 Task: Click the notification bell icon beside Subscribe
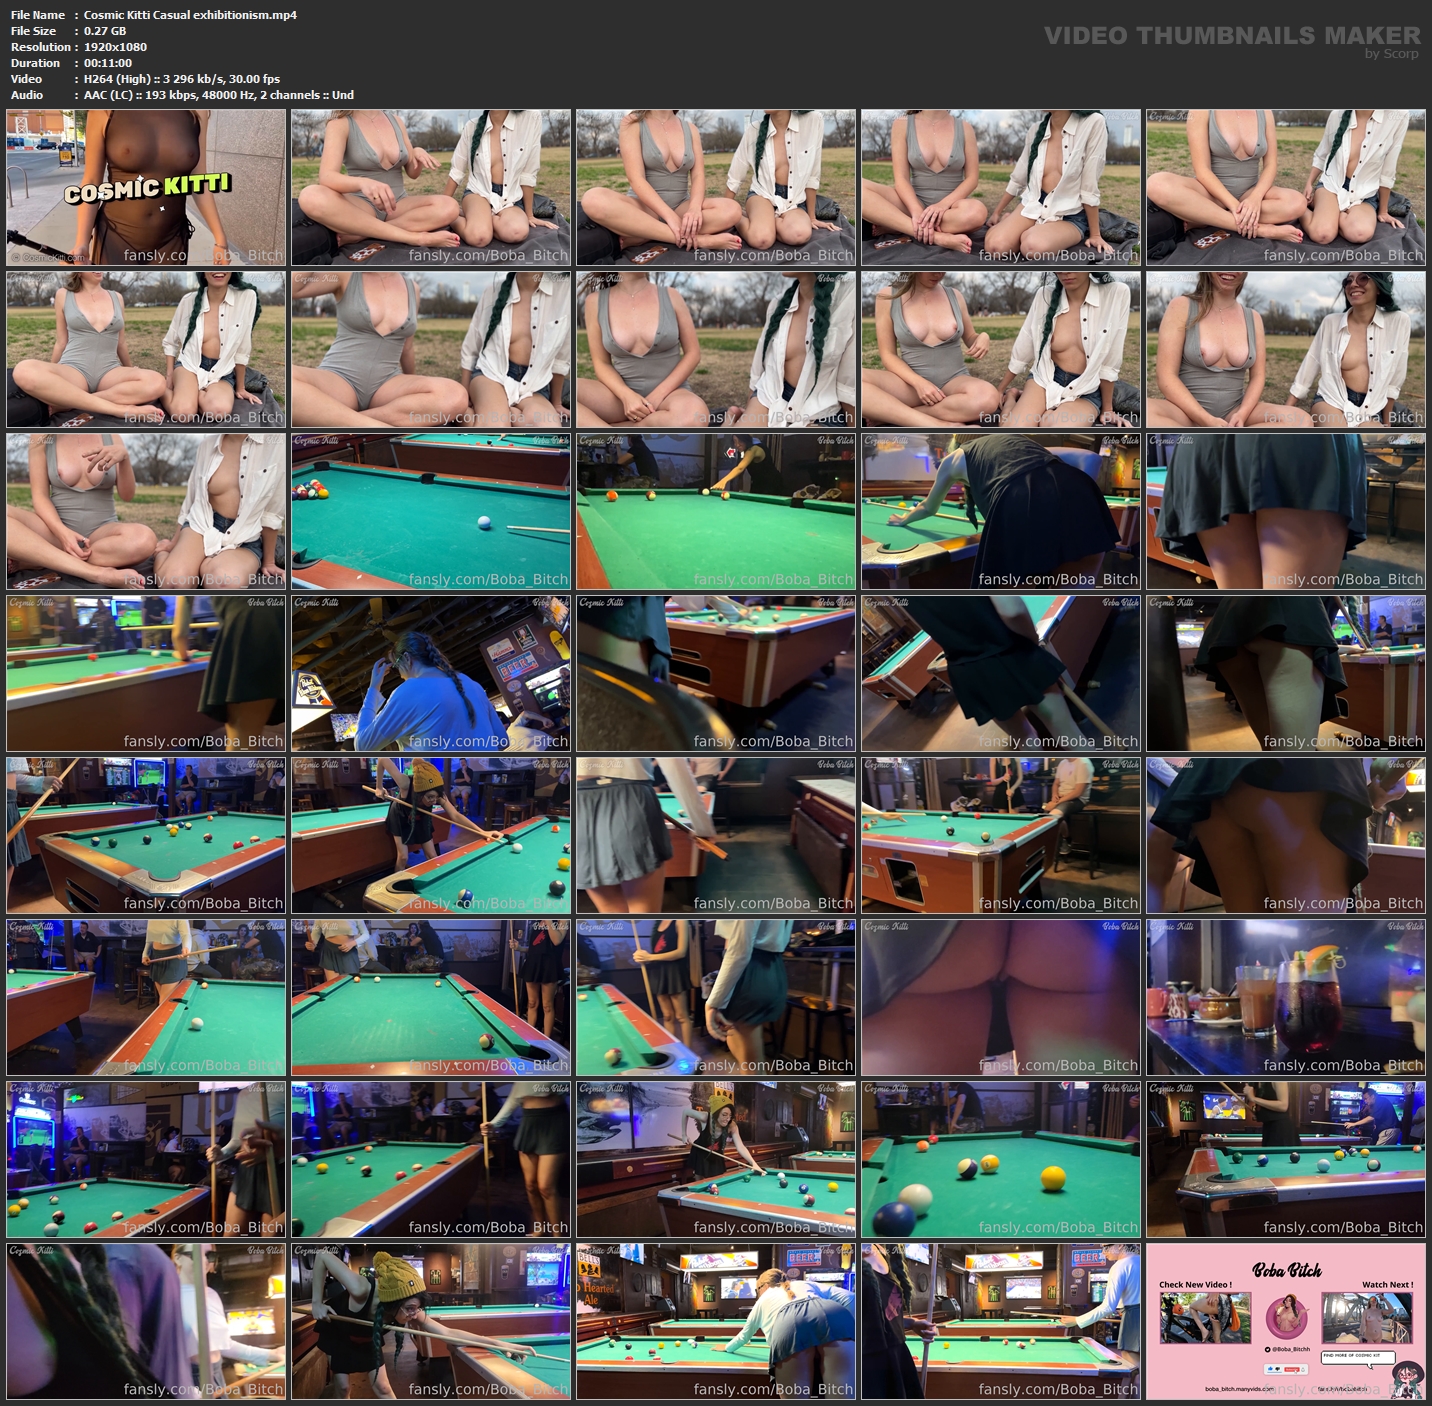coord(1303,1370)
